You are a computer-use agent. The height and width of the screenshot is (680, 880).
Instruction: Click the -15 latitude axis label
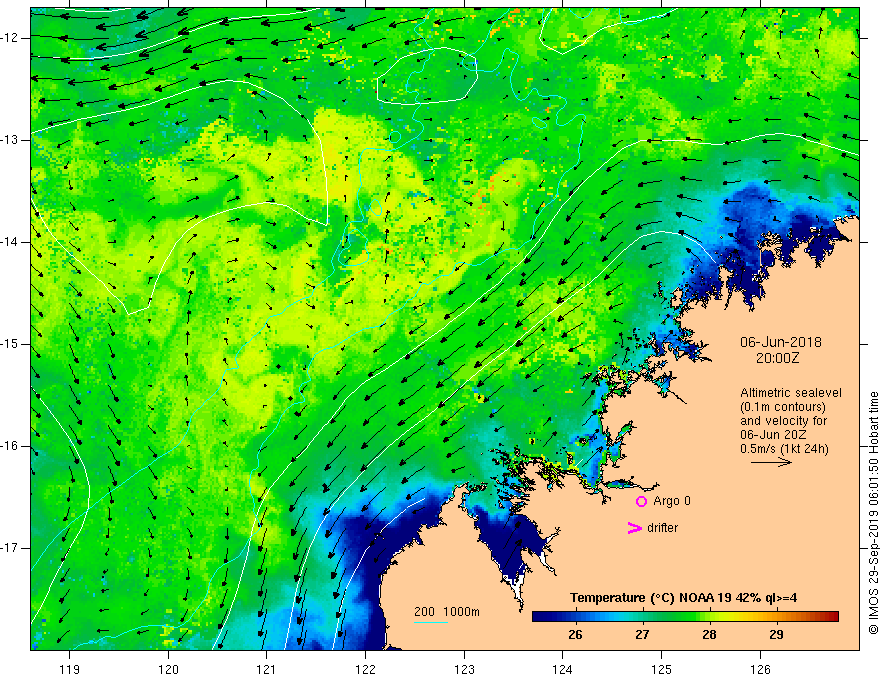11,344
